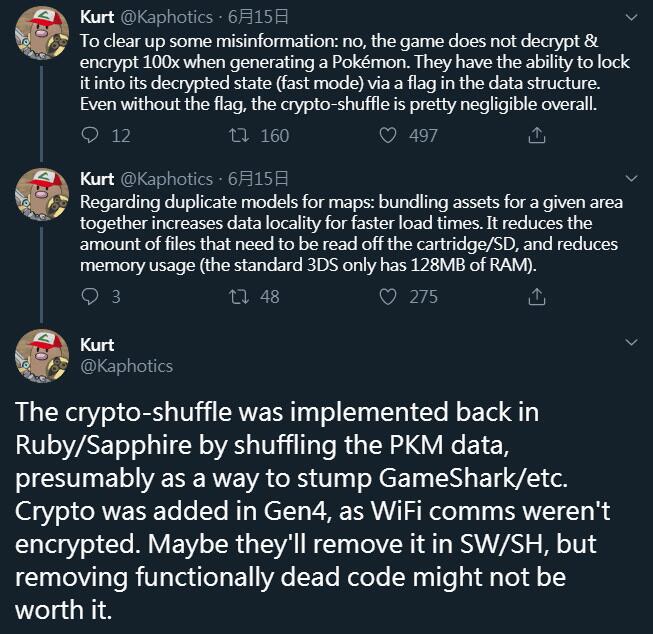
Task: Share the duplicate models tweet
Action: pos(536,296)
